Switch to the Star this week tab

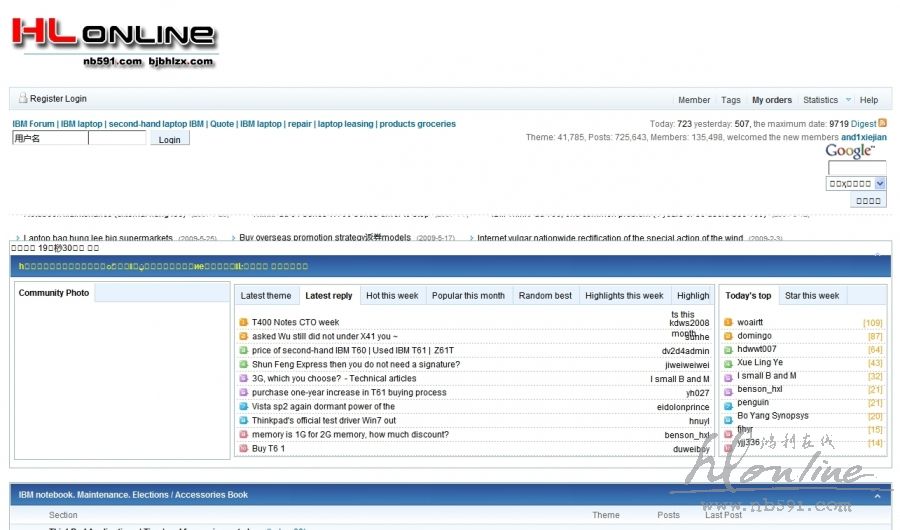coord(812,296)
